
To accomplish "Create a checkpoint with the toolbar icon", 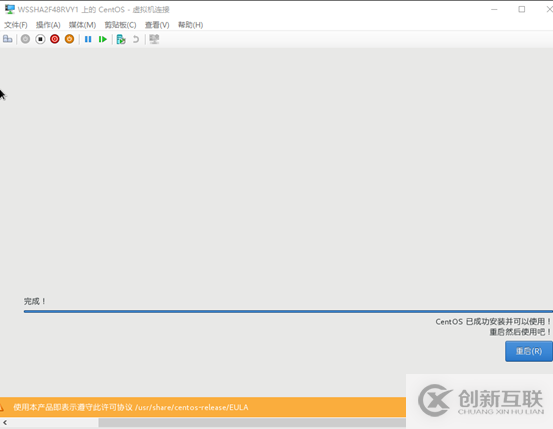I will [121, 39].
